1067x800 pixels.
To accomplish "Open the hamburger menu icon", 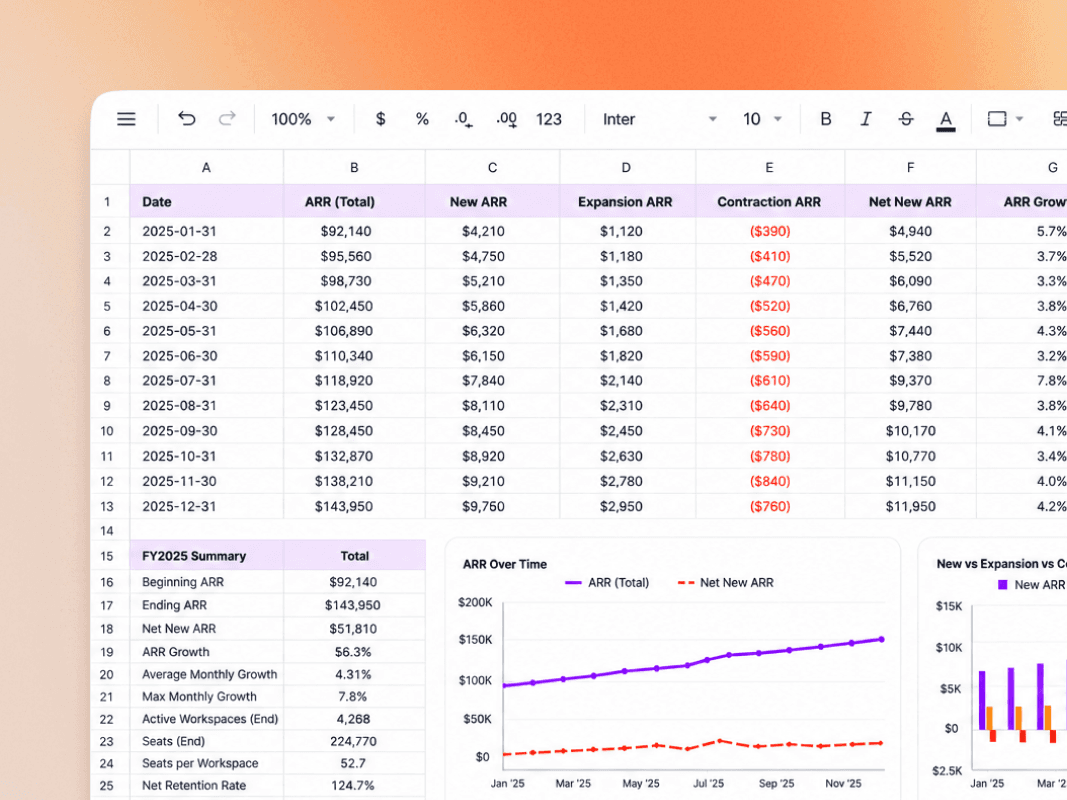I will [126, 119].
